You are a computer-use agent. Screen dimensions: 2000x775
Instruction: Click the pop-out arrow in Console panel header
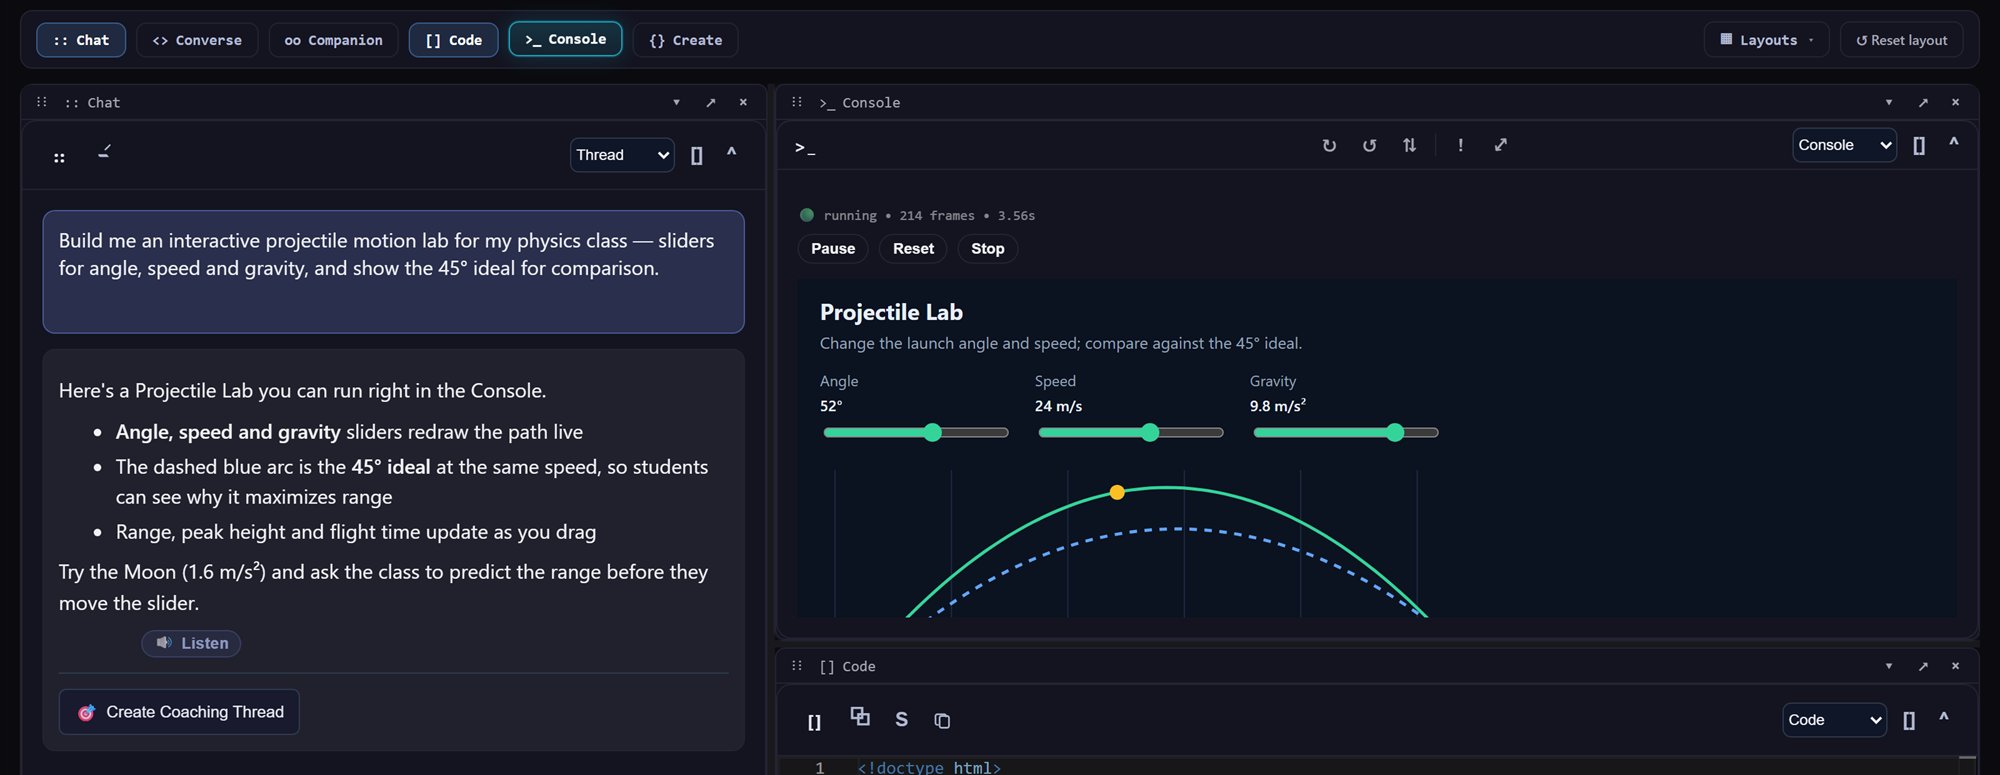tap(1922, 103)
